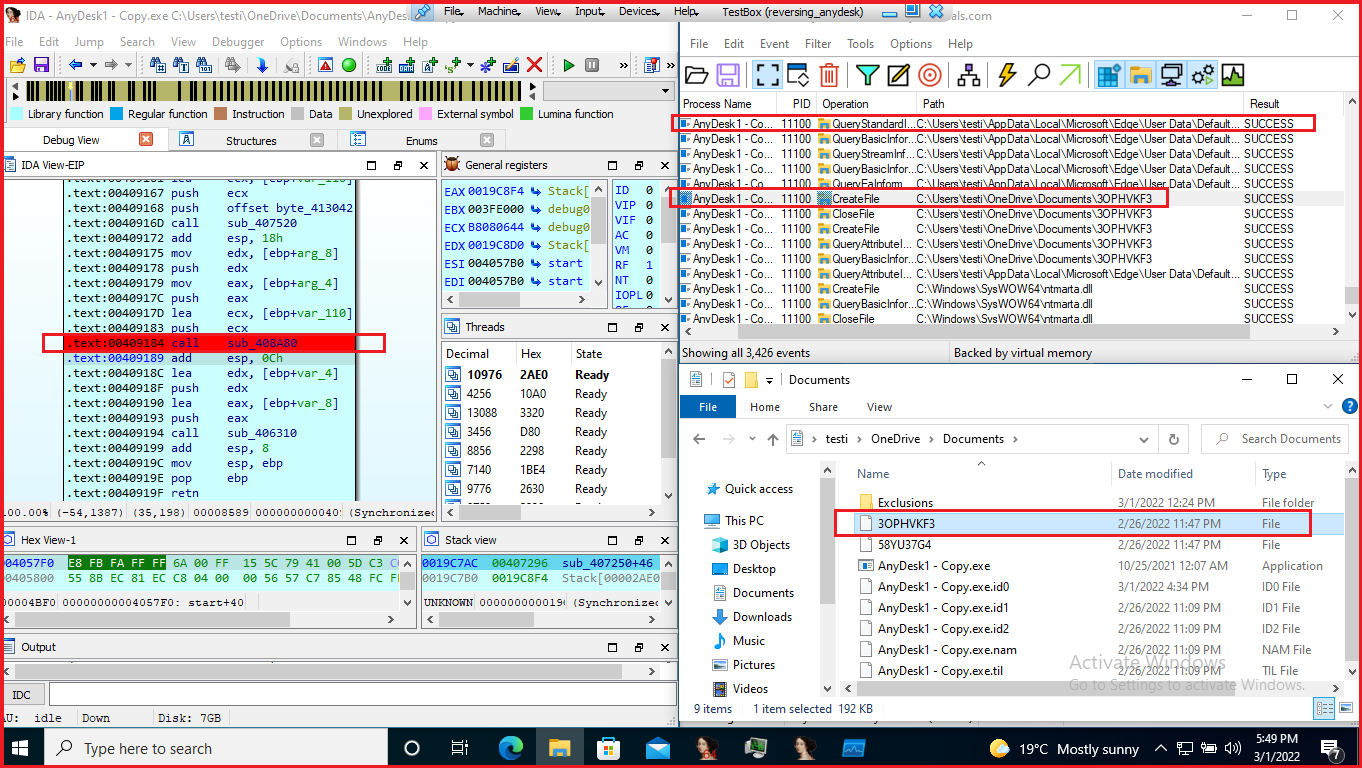Open Explorer quick access toolbar dropdown
The image size is (1362, 768).
[x=769, y=380]
